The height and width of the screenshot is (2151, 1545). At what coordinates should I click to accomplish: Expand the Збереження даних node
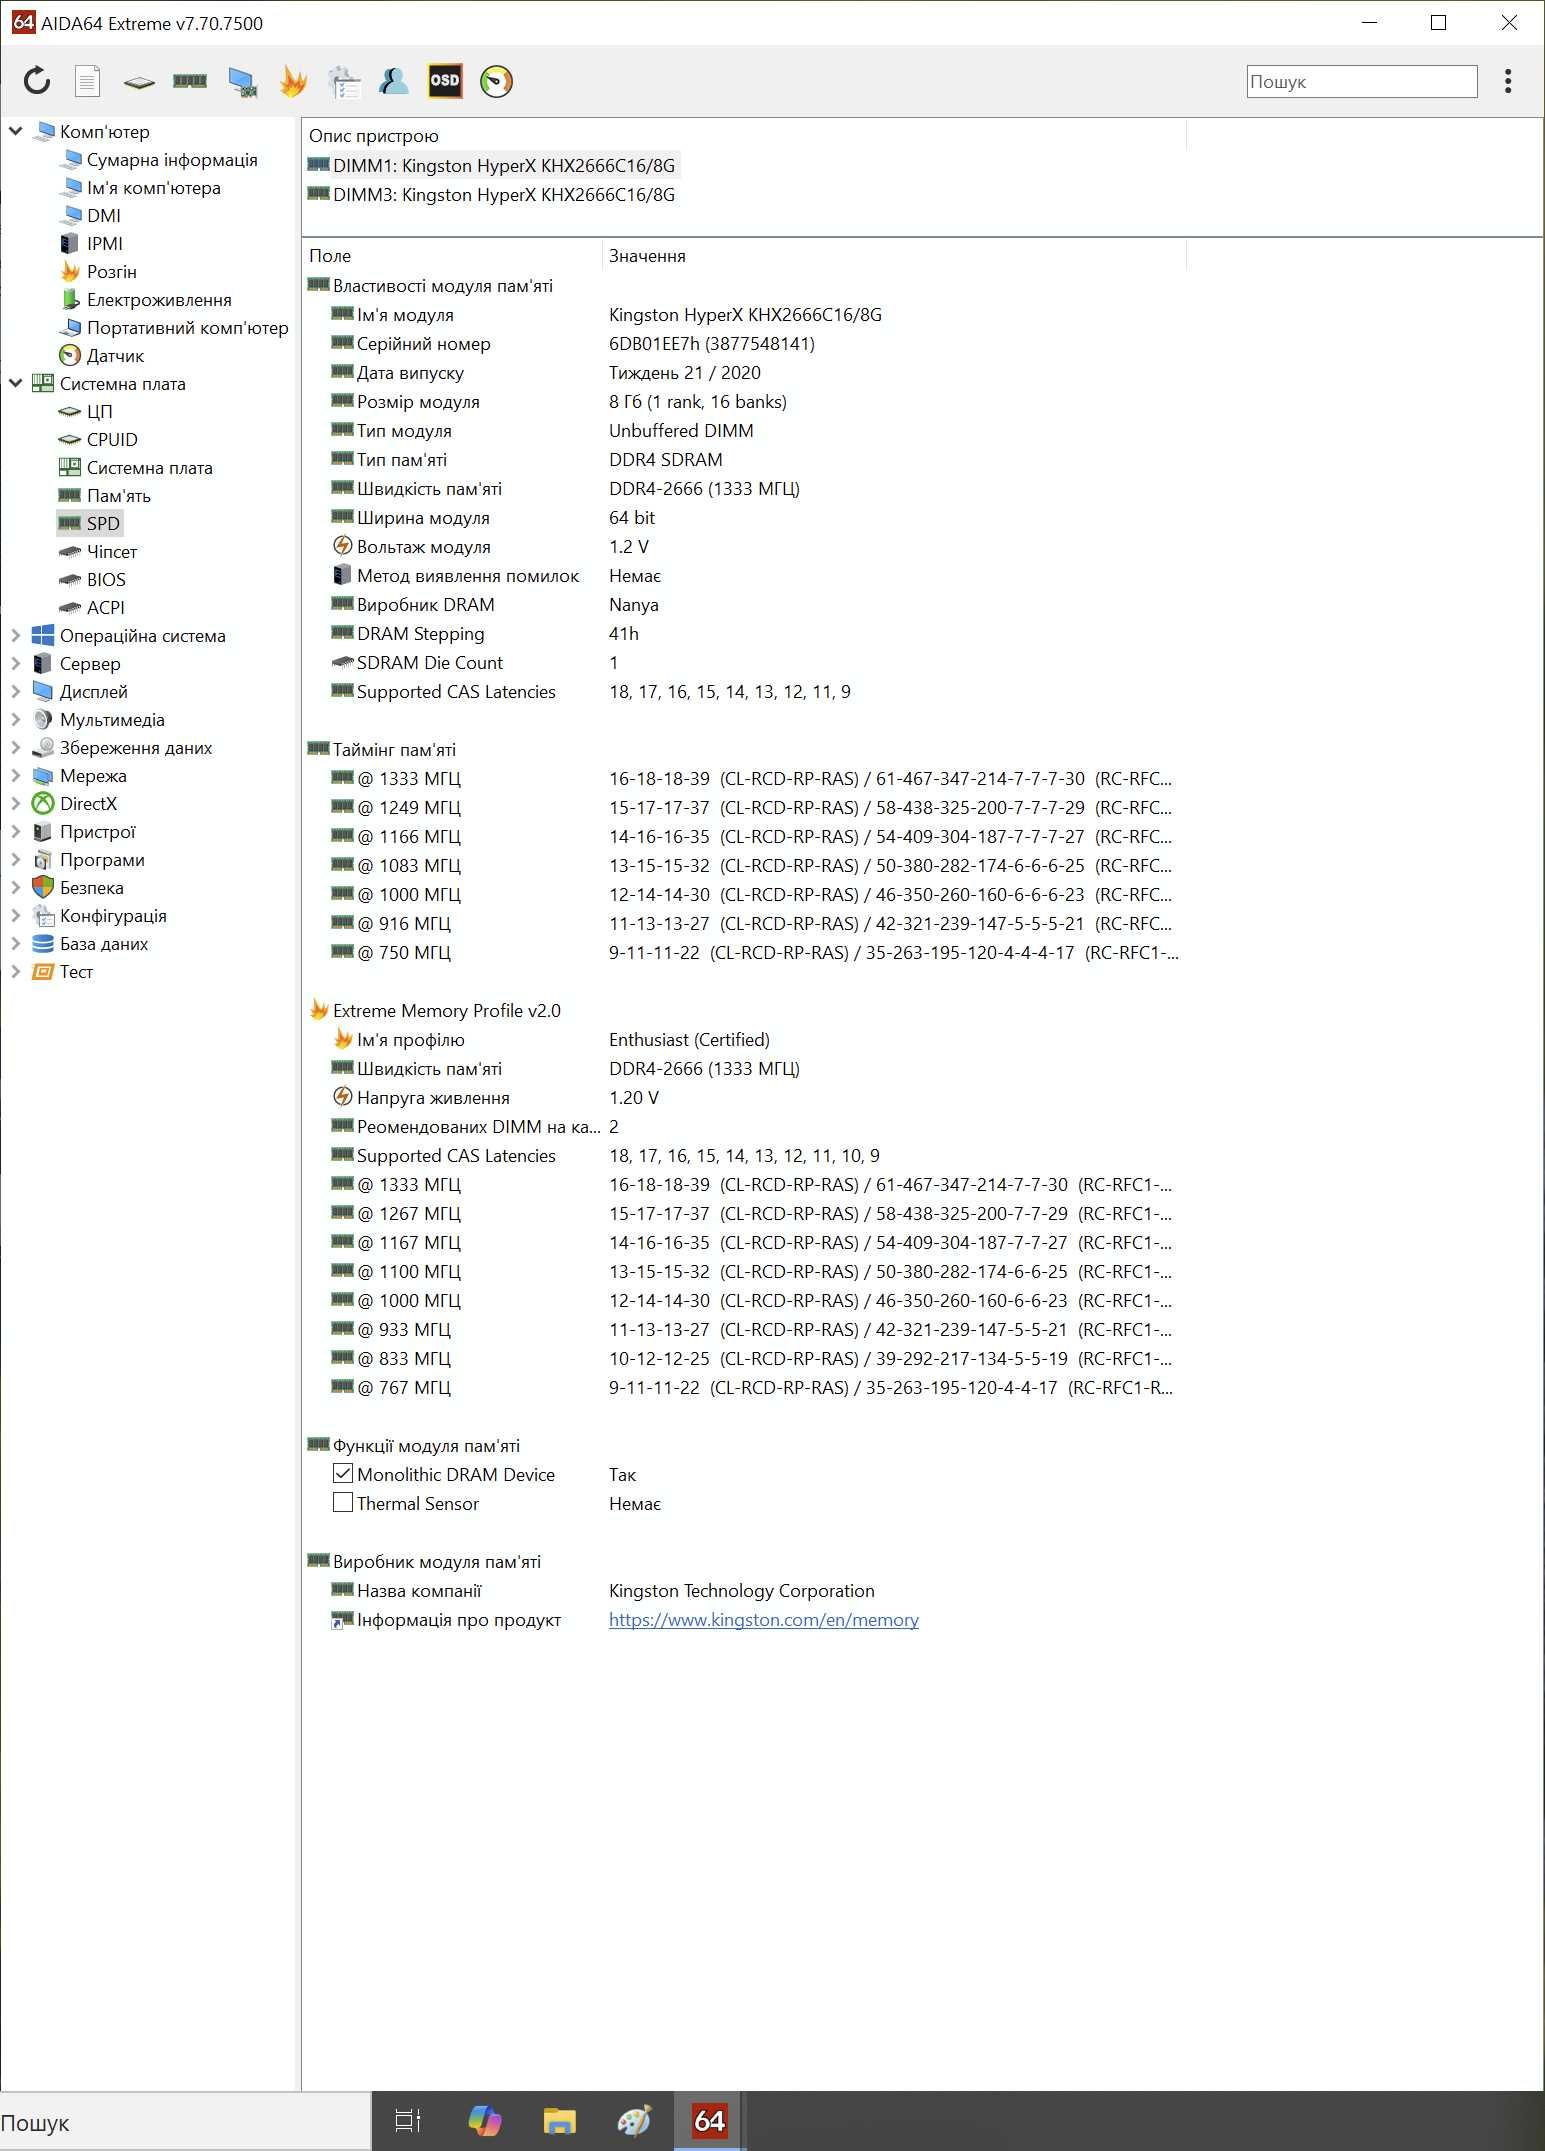(x=16, y=747)
